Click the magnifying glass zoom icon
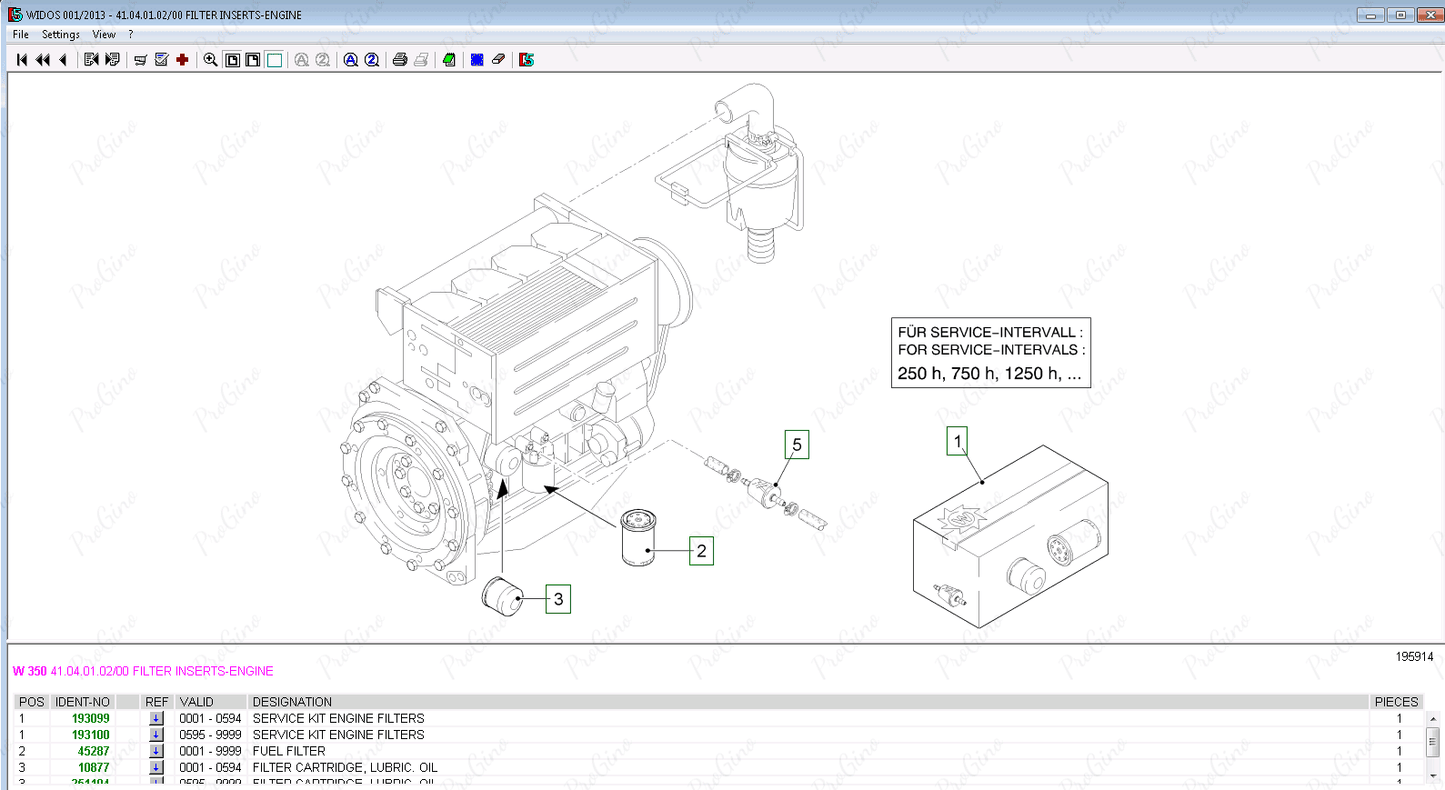 [210, 60]
